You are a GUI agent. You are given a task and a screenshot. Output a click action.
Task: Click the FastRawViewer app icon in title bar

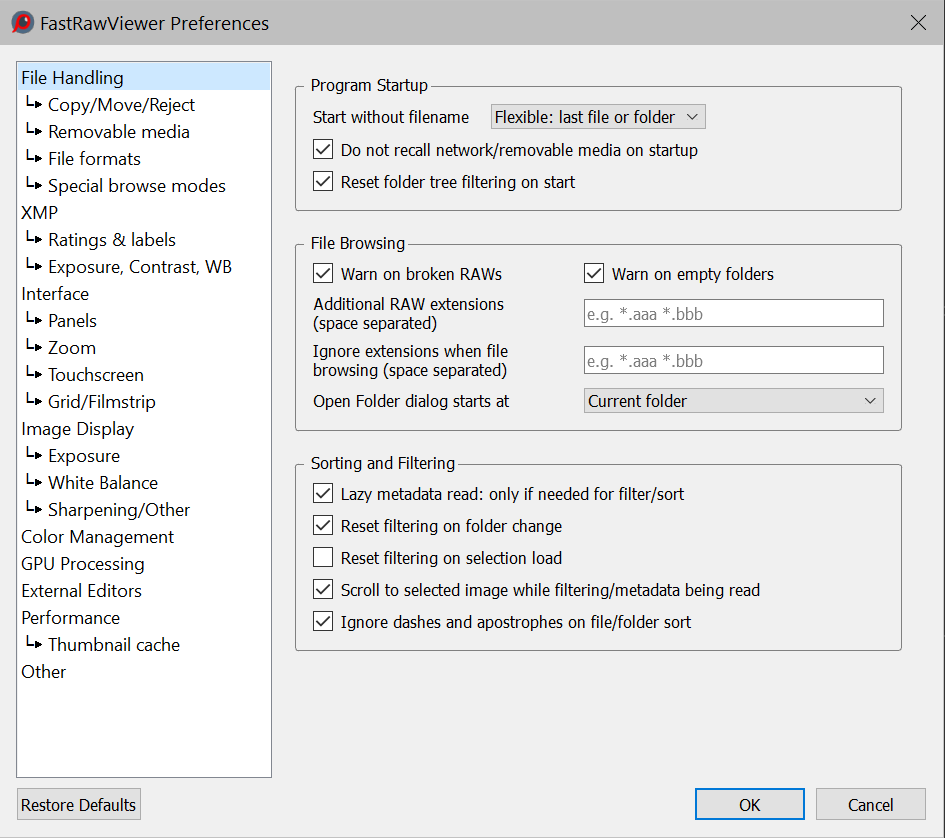[x=22, y=23]
